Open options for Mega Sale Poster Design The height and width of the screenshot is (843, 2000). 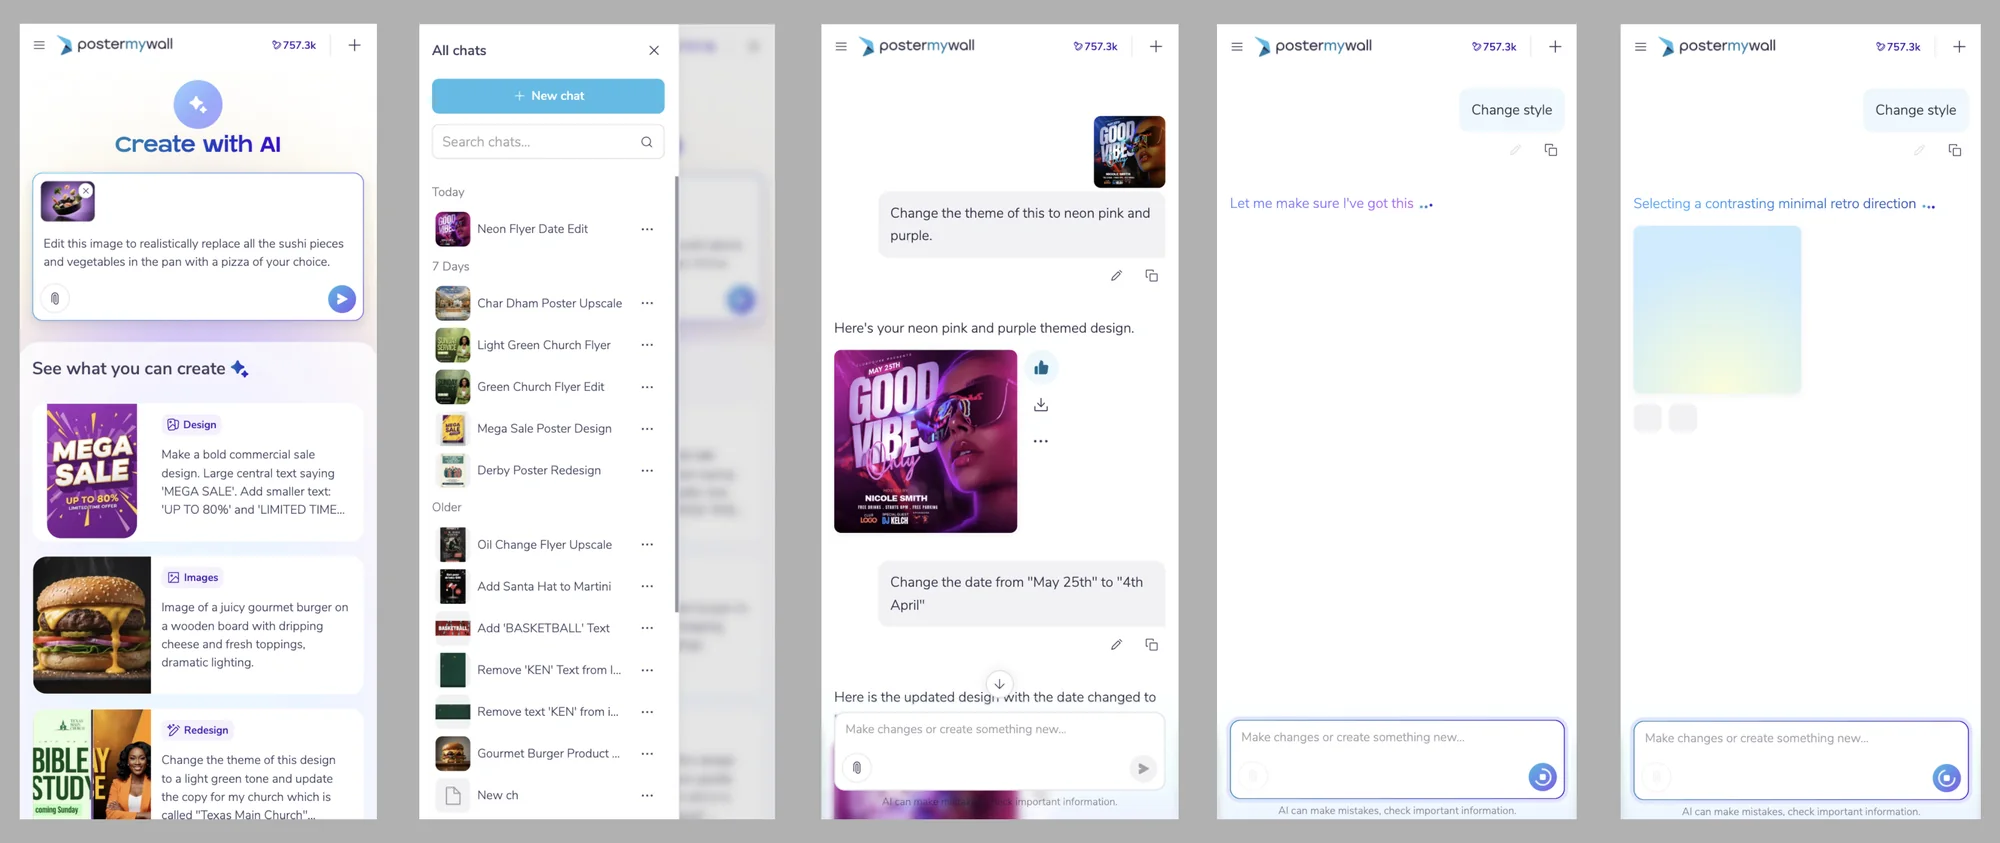coord(647,428)
